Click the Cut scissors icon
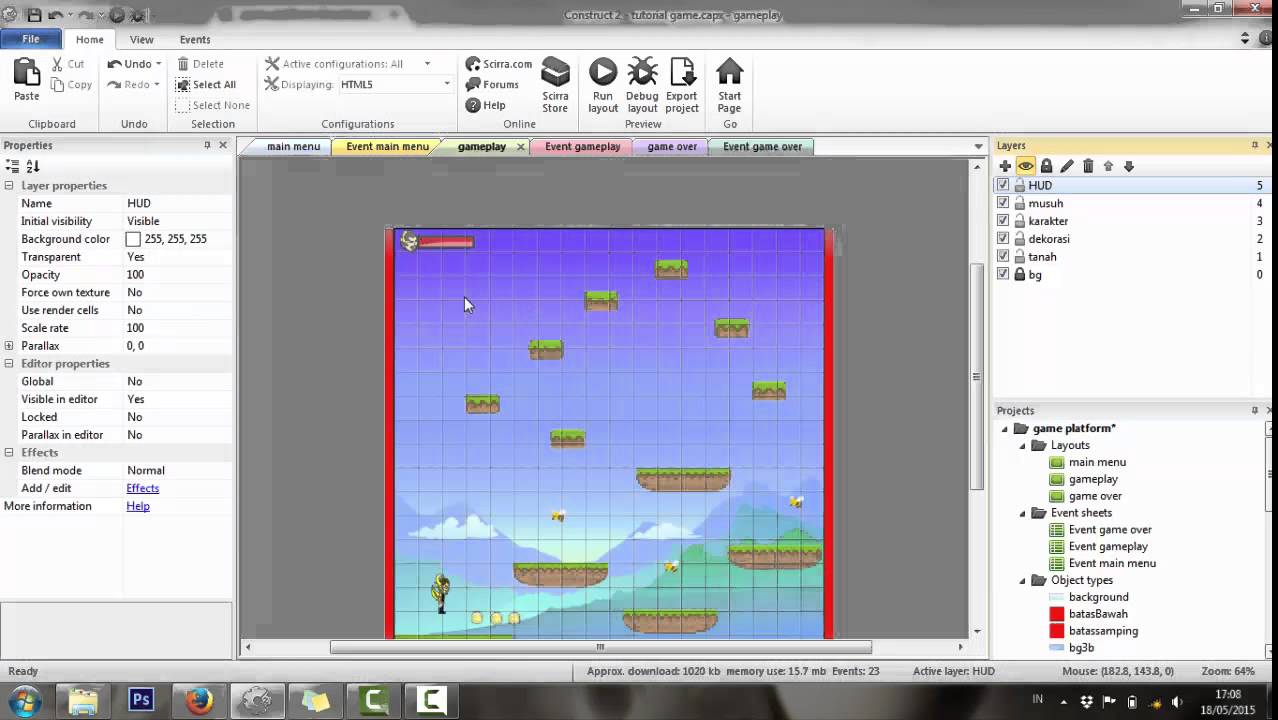 (58, 64)
